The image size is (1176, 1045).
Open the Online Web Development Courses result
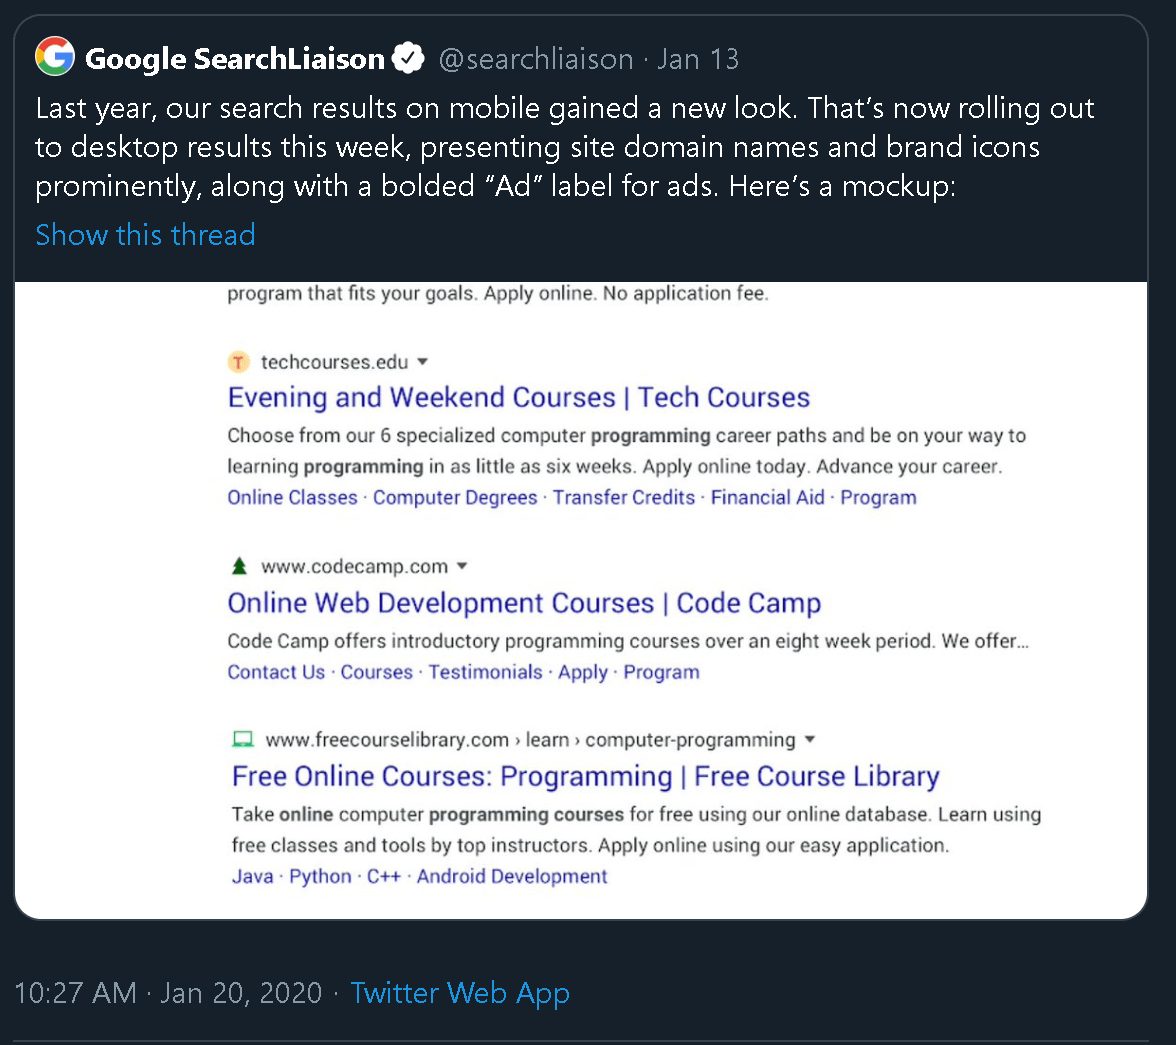[x=524, y=602]
